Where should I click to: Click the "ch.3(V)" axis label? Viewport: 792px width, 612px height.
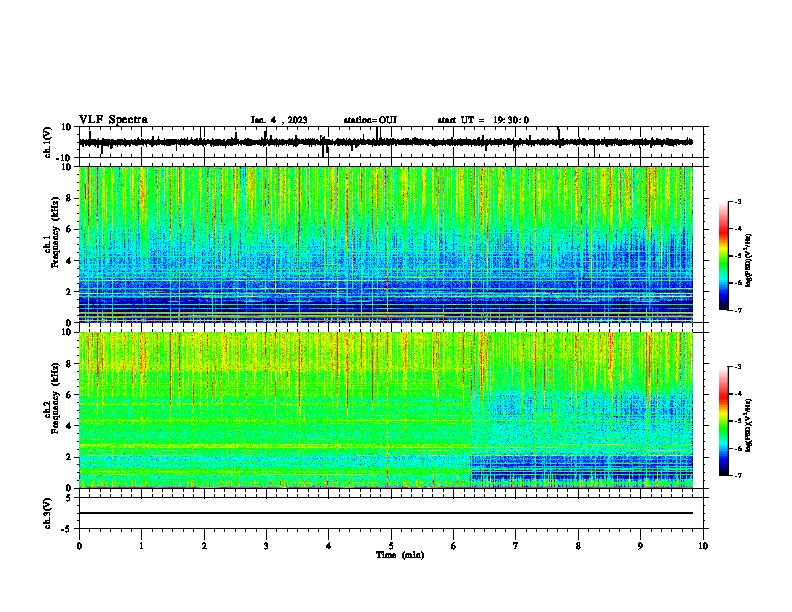click(48, 513)
